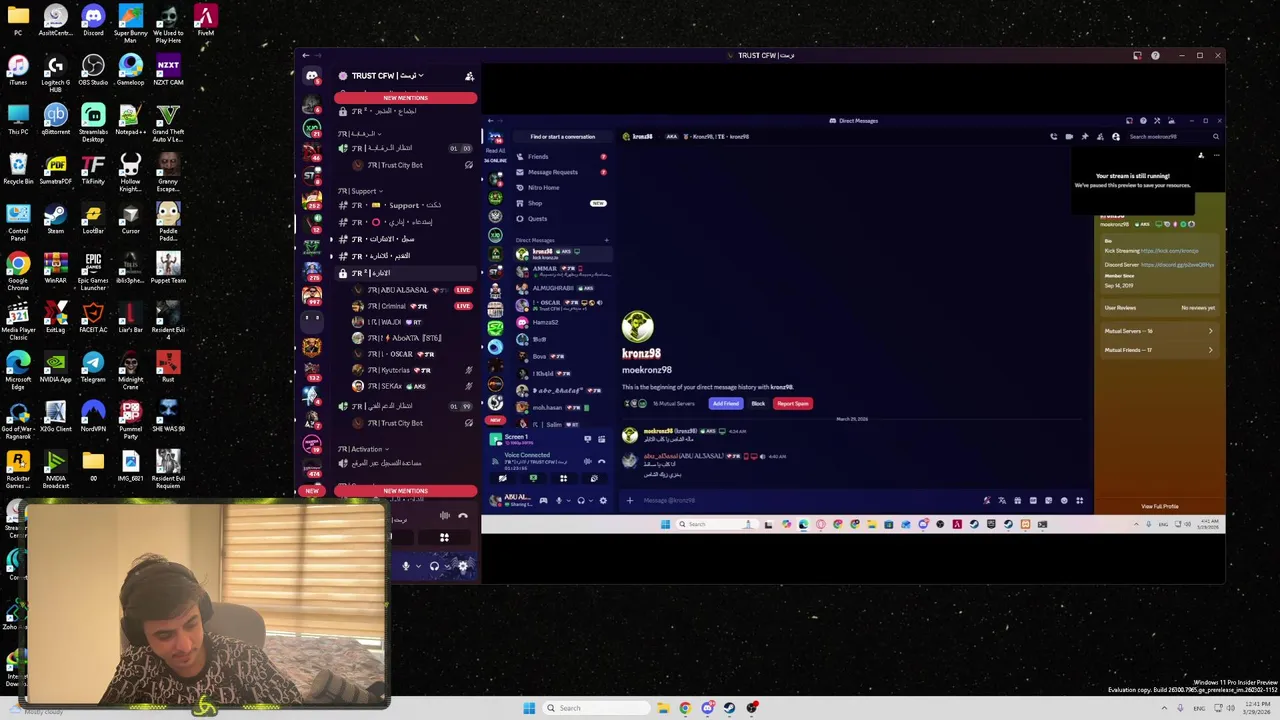Image resolution: width=1280 pixels, height=720 pixels.
Task: Open qBittorrent desktop shortcut
Action: tap(55, 119)
